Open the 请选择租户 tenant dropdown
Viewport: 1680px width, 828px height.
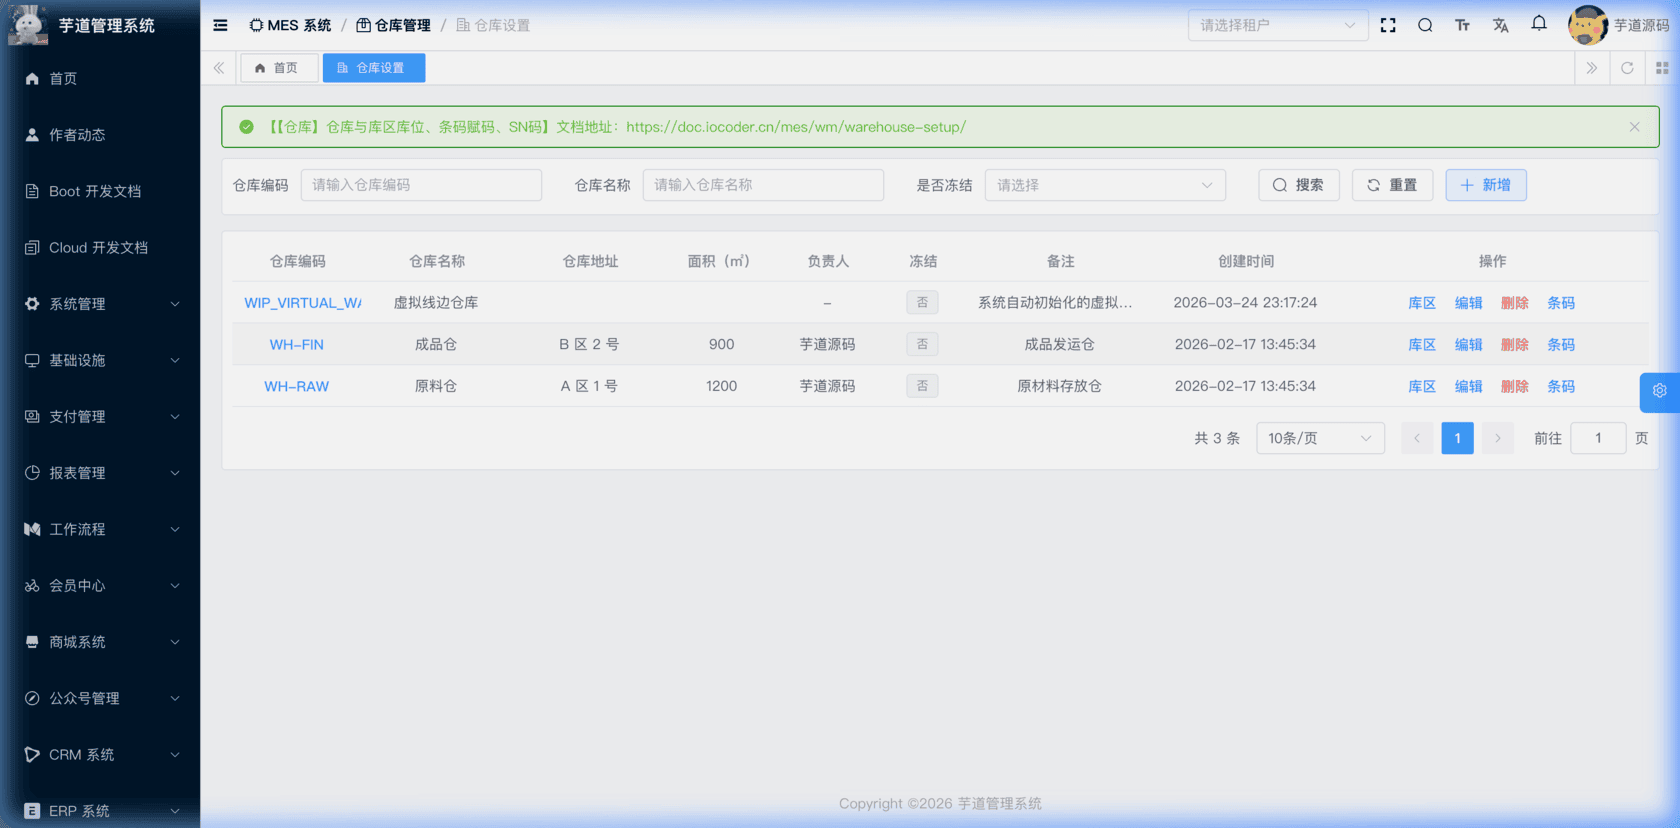coord(1277,25)
